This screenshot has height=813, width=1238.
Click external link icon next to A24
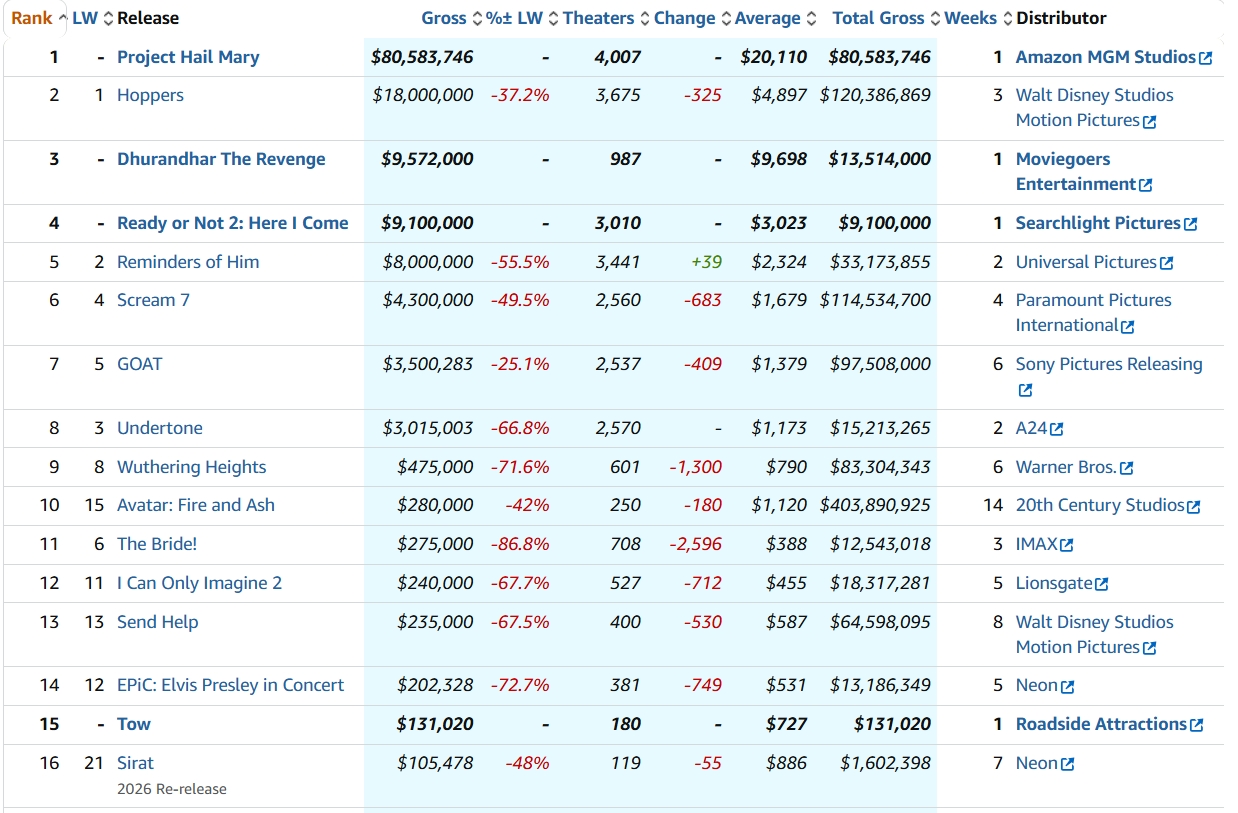click(1057, 429)
